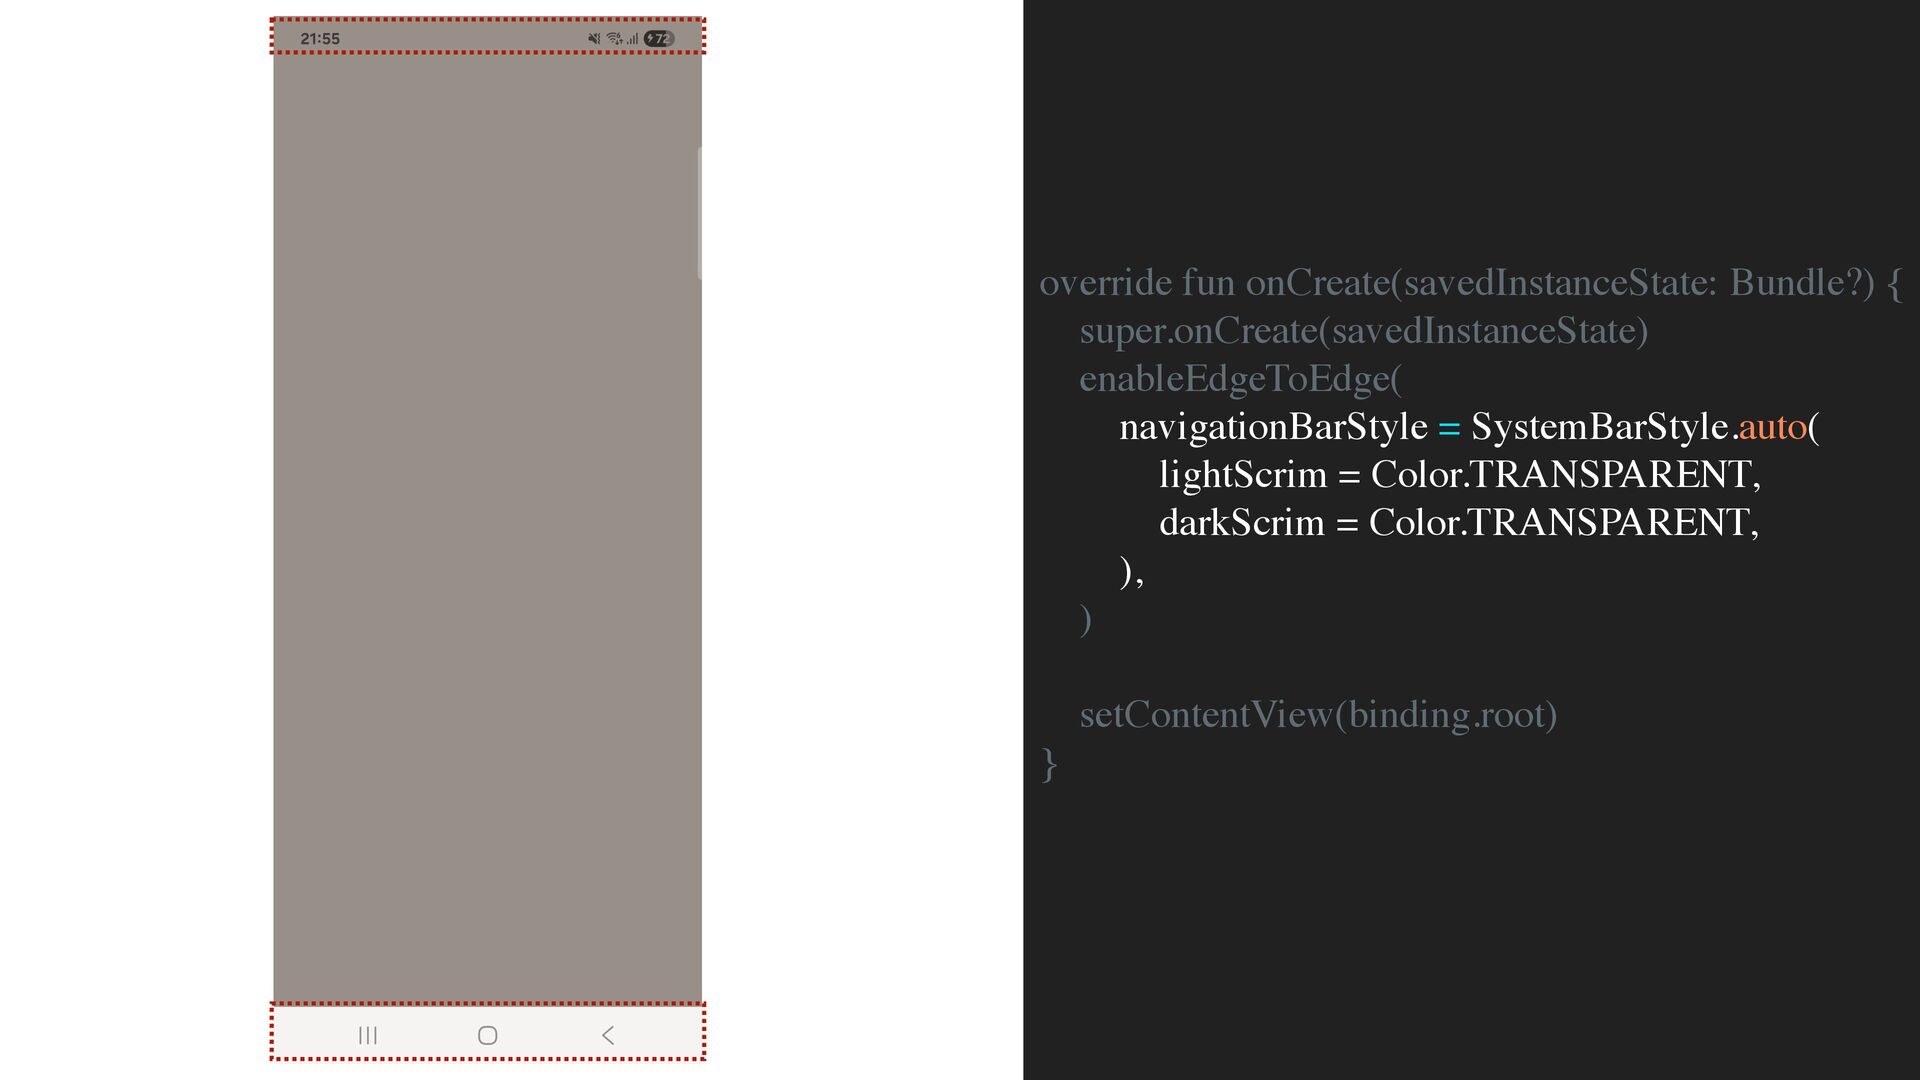Click the orange 'auto' keyword
1920x1080 pixels.
pyautogui.click(x=1772, y=427)
